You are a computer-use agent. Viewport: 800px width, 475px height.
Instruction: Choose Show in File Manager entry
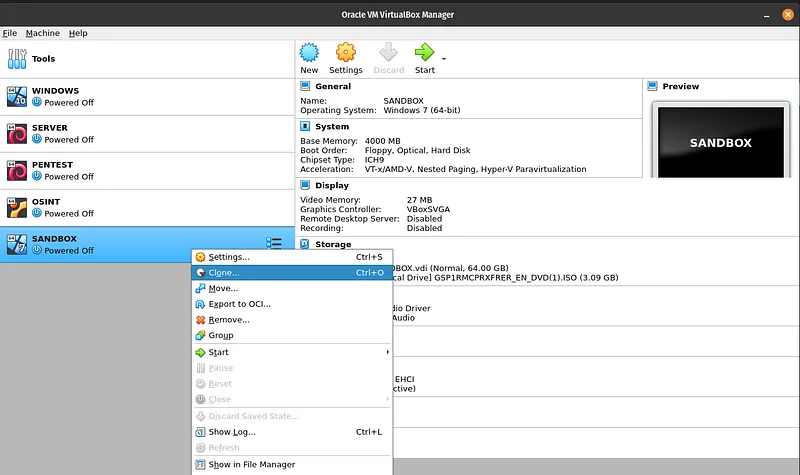292,464
